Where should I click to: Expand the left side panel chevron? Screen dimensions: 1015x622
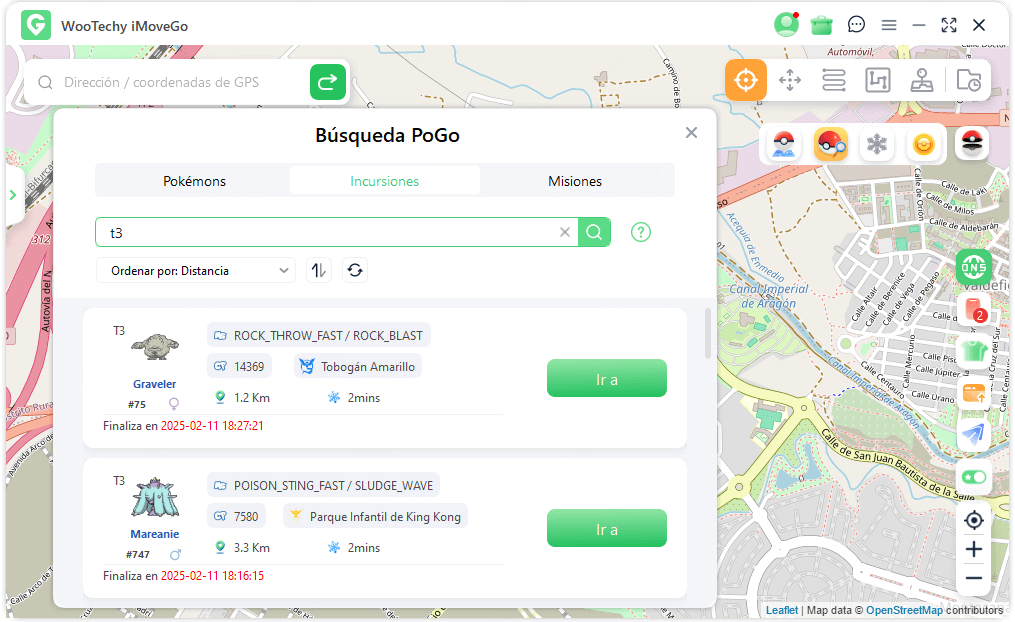[x=12, y=196]
